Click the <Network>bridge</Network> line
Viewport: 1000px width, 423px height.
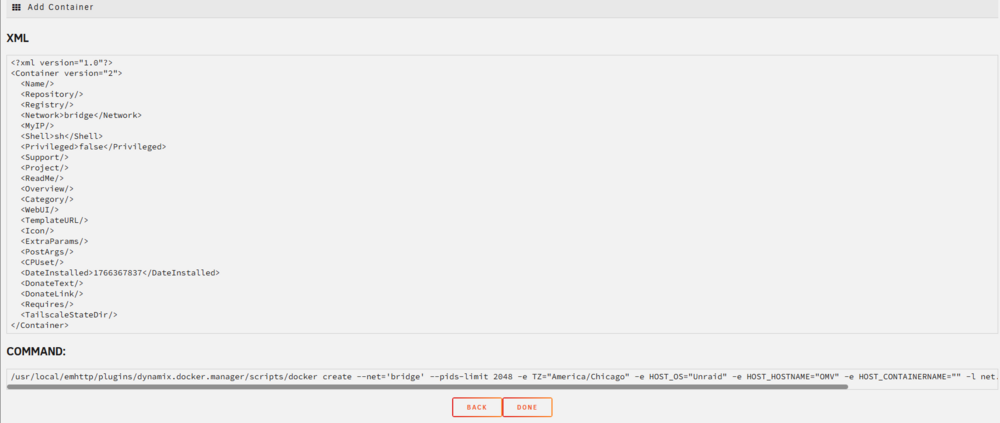(x=81, y=115)
